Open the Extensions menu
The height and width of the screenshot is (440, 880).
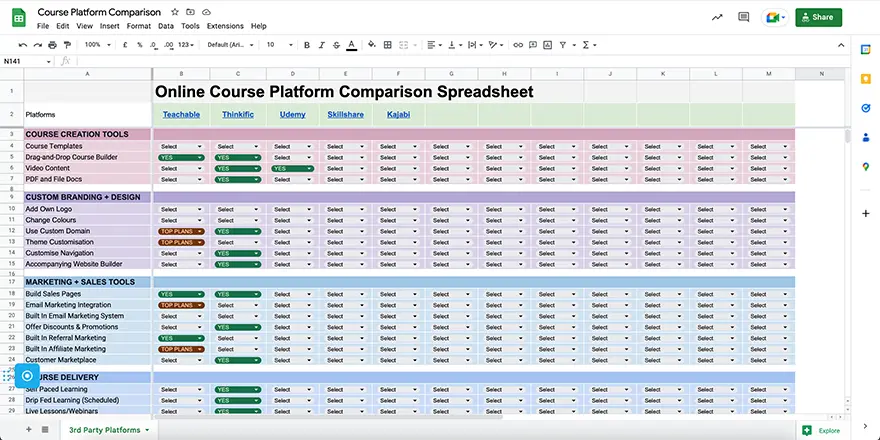pyautogui.click(x=225, y=26)
